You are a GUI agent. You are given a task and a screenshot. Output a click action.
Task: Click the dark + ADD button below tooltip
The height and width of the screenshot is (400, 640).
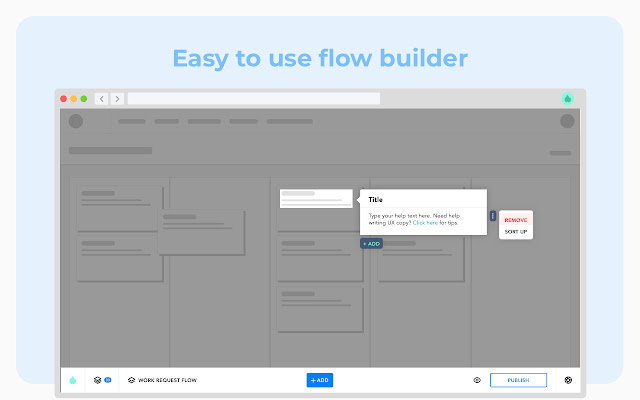[x=371, y=244]
